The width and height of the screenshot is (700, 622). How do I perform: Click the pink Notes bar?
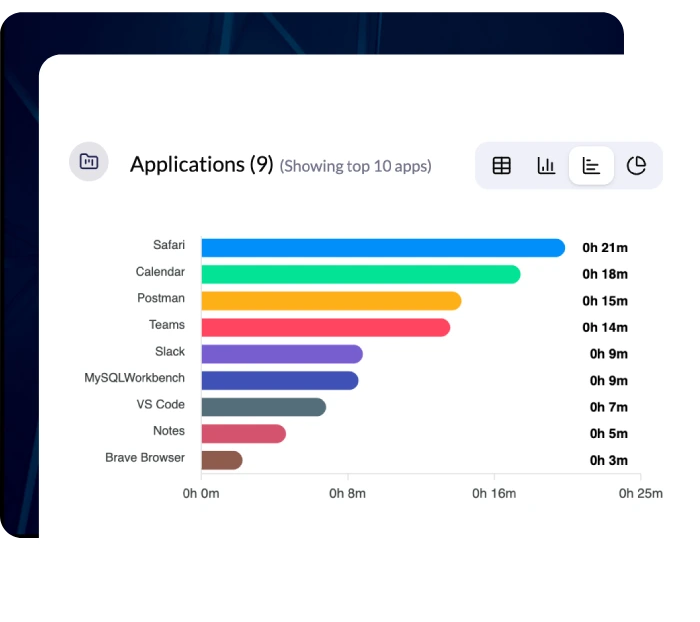244,434
